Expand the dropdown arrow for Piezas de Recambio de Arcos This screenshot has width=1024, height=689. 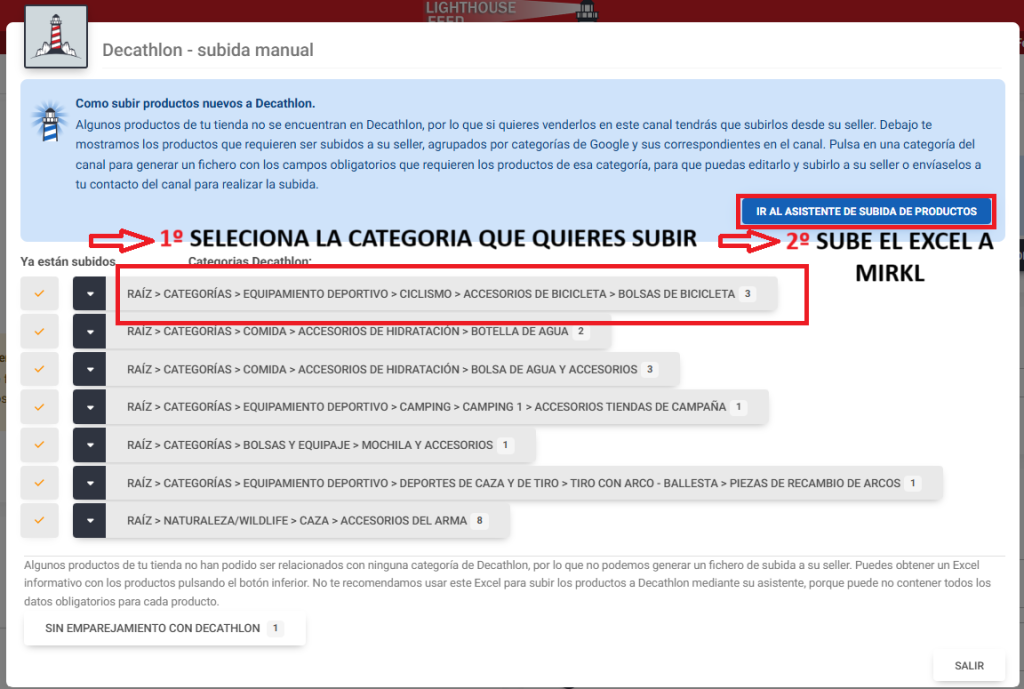(89, 483)
